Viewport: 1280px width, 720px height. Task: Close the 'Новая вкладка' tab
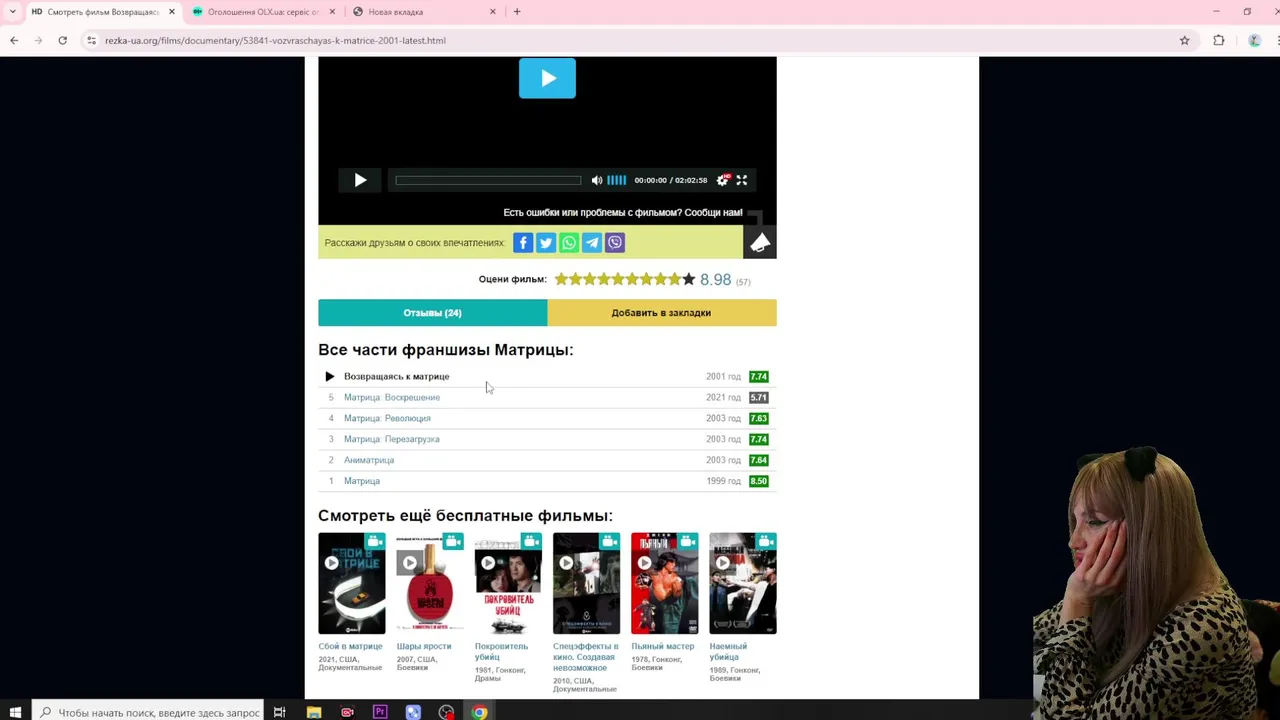coord(492,12)
